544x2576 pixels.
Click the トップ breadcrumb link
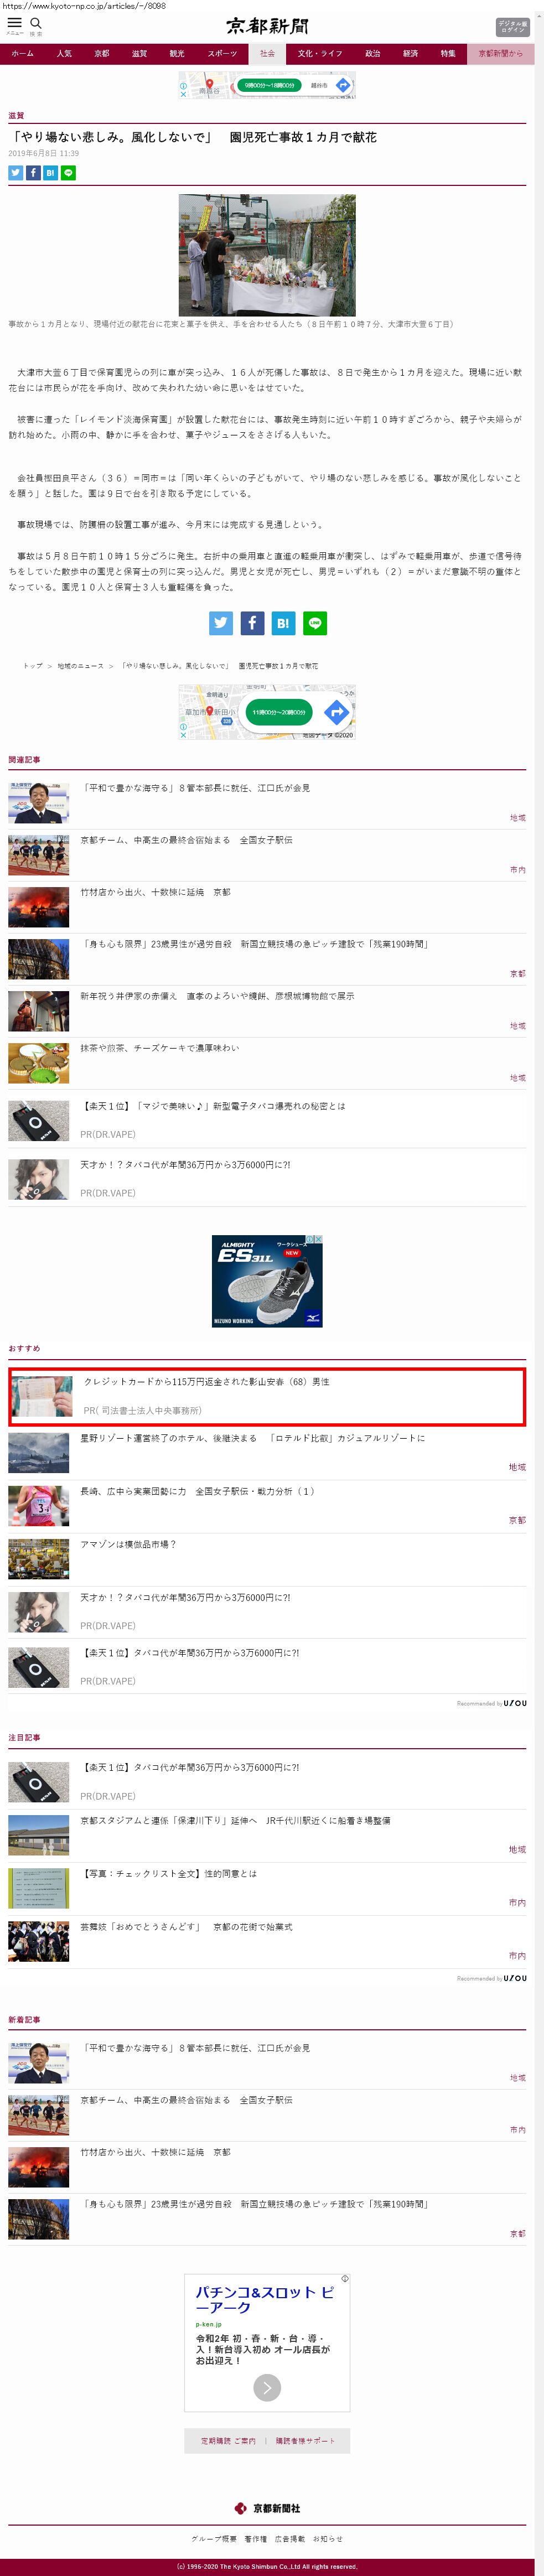tap(33, 666)
